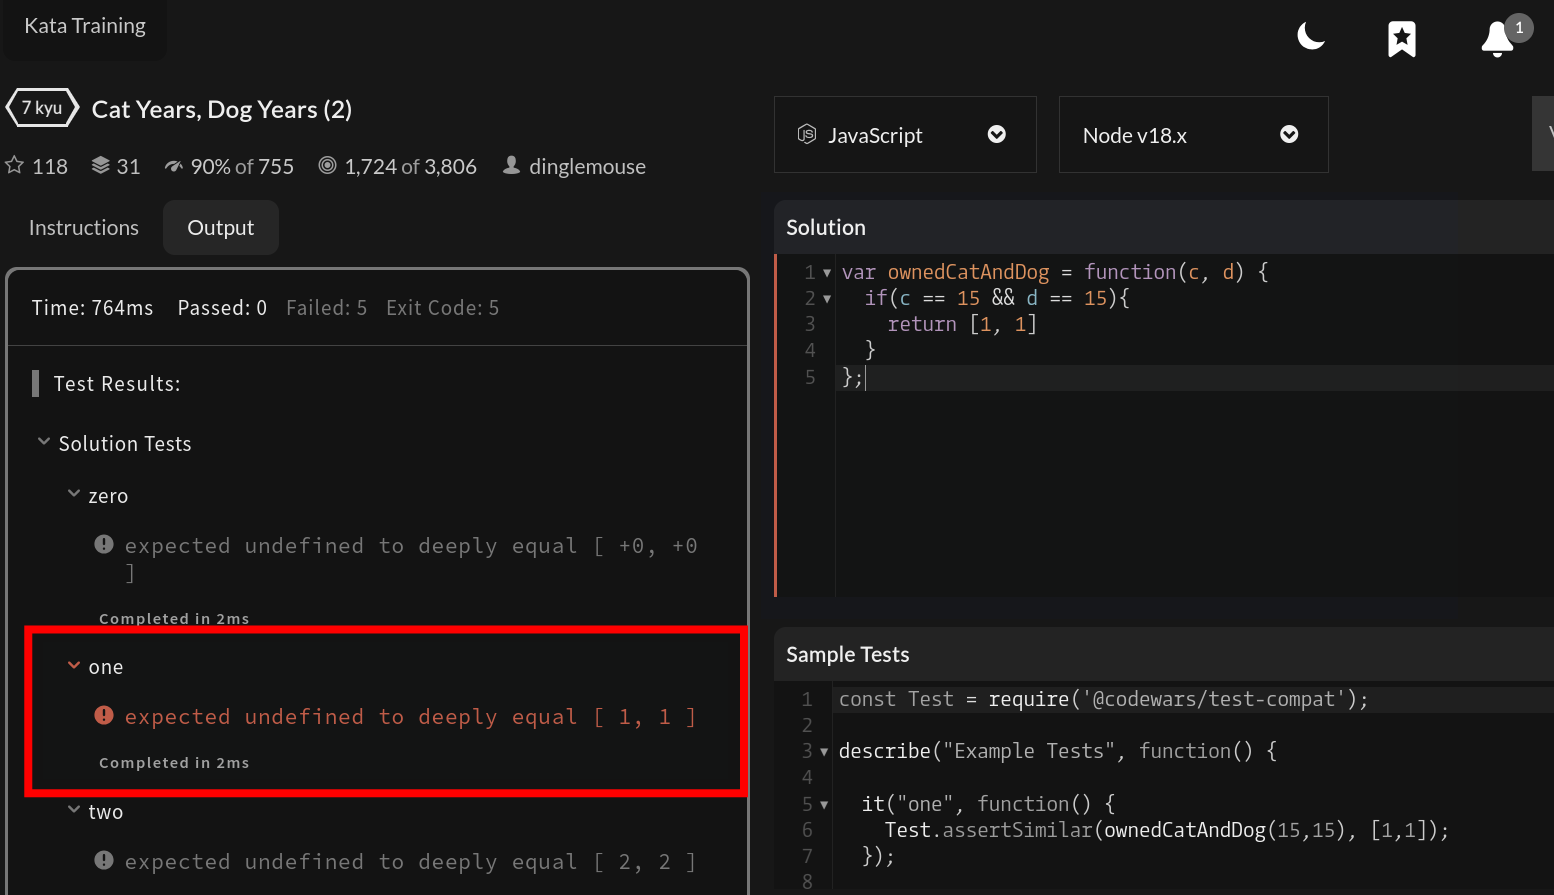Click the 'Time: 764ms' text
The height and width of the screenshot is (895, 1554).
92,308
